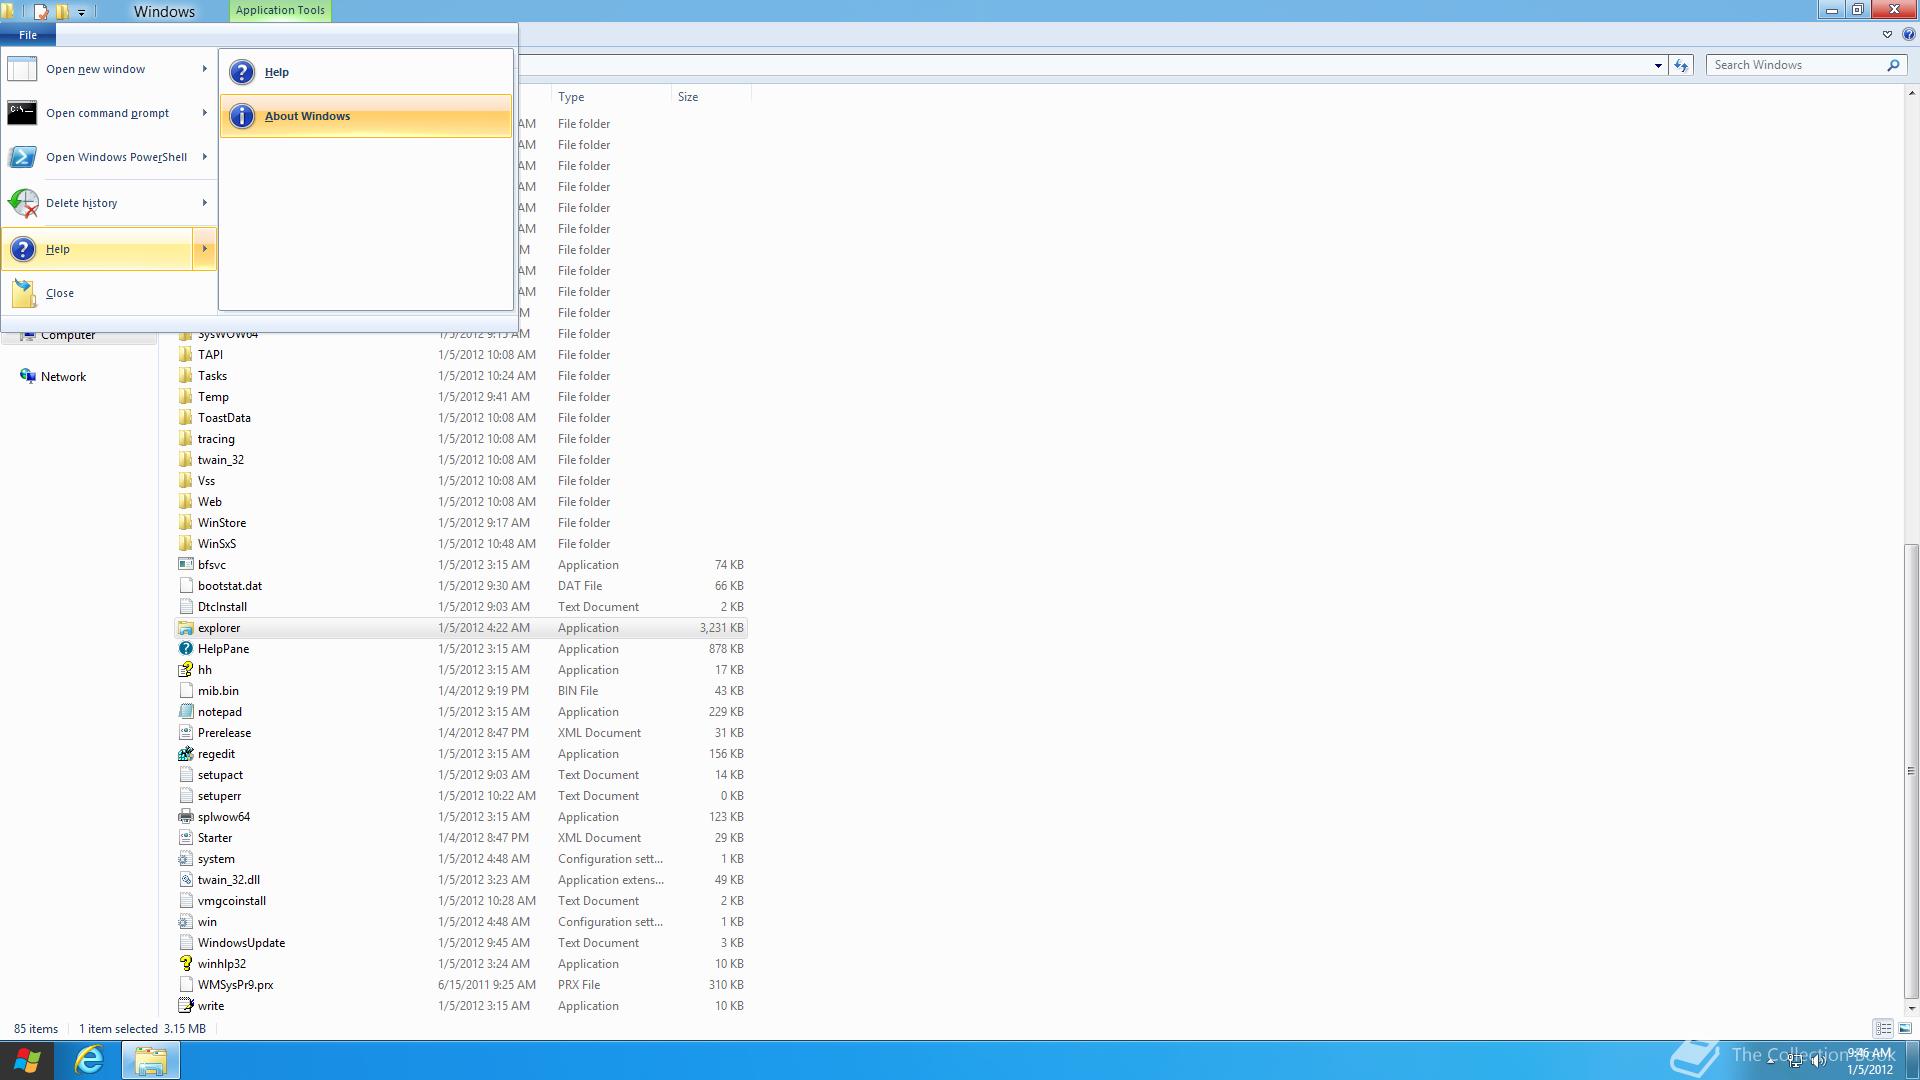Screen dimensions: 1920x1080
Task: Click the notepad file icon
Action: click(185, 712)
